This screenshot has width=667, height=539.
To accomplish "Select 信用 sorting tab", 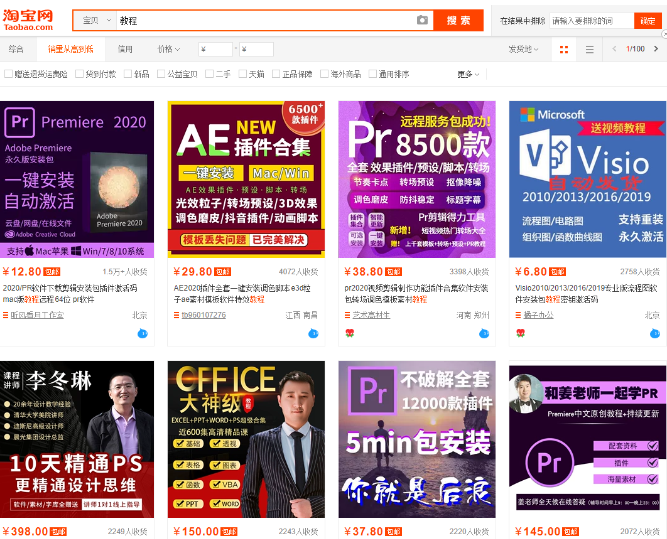I will point(125,49).
